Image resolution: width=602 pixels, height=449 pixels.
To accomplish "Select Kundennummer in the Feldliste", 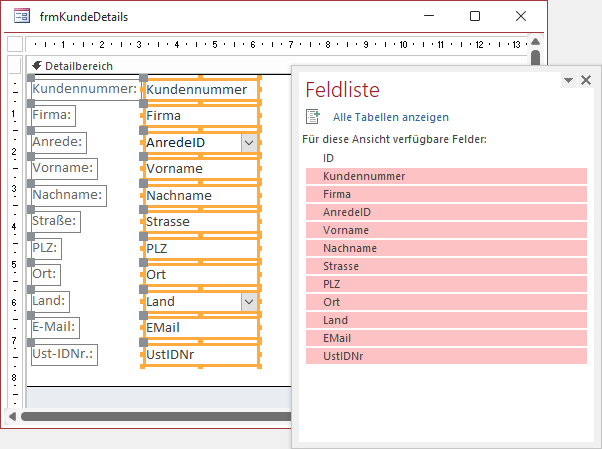I will [x=446, y=176].
